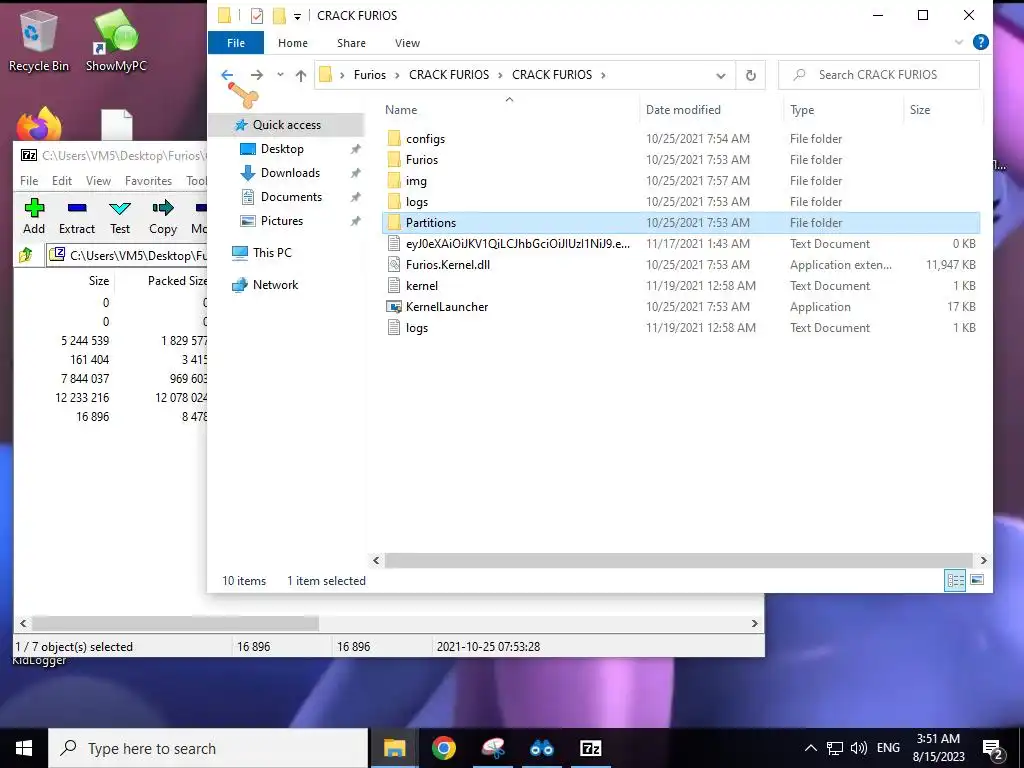Open the binoculars app in taskbar

tap(541, 748)
